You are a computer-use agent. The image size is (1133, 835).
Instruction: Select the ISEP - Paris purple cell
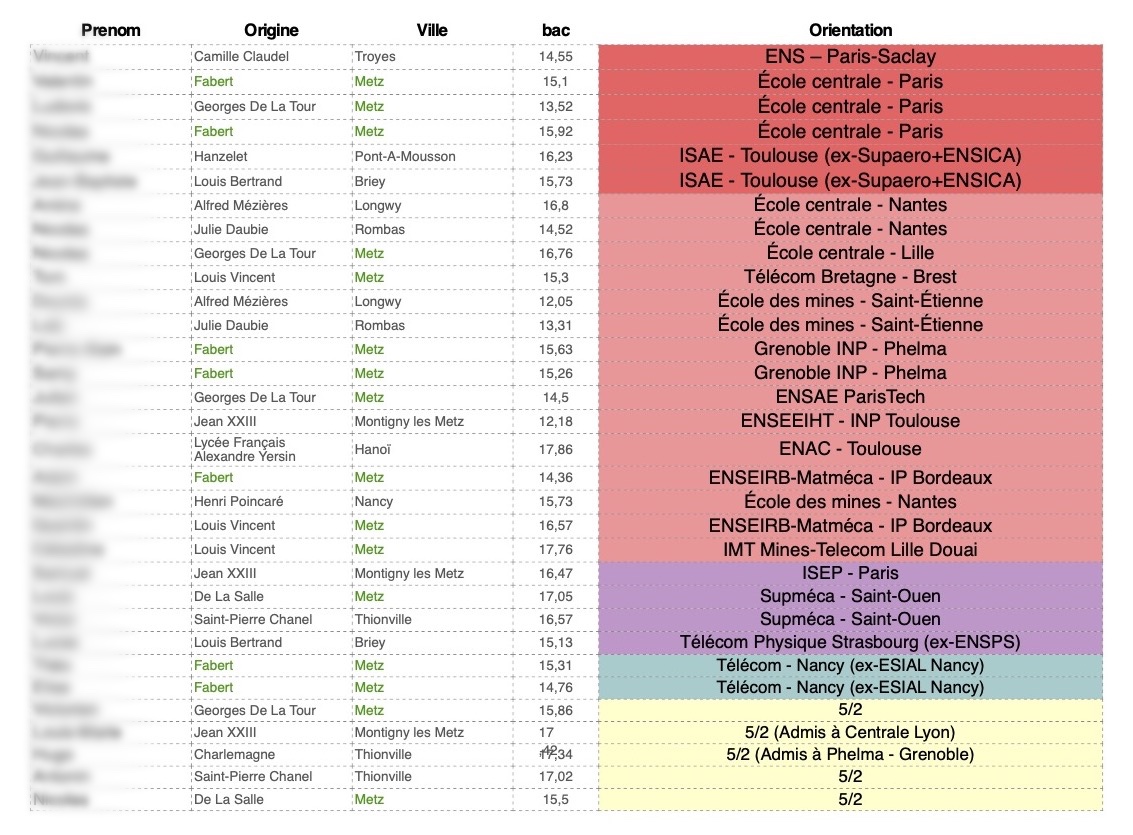(850, 573)
